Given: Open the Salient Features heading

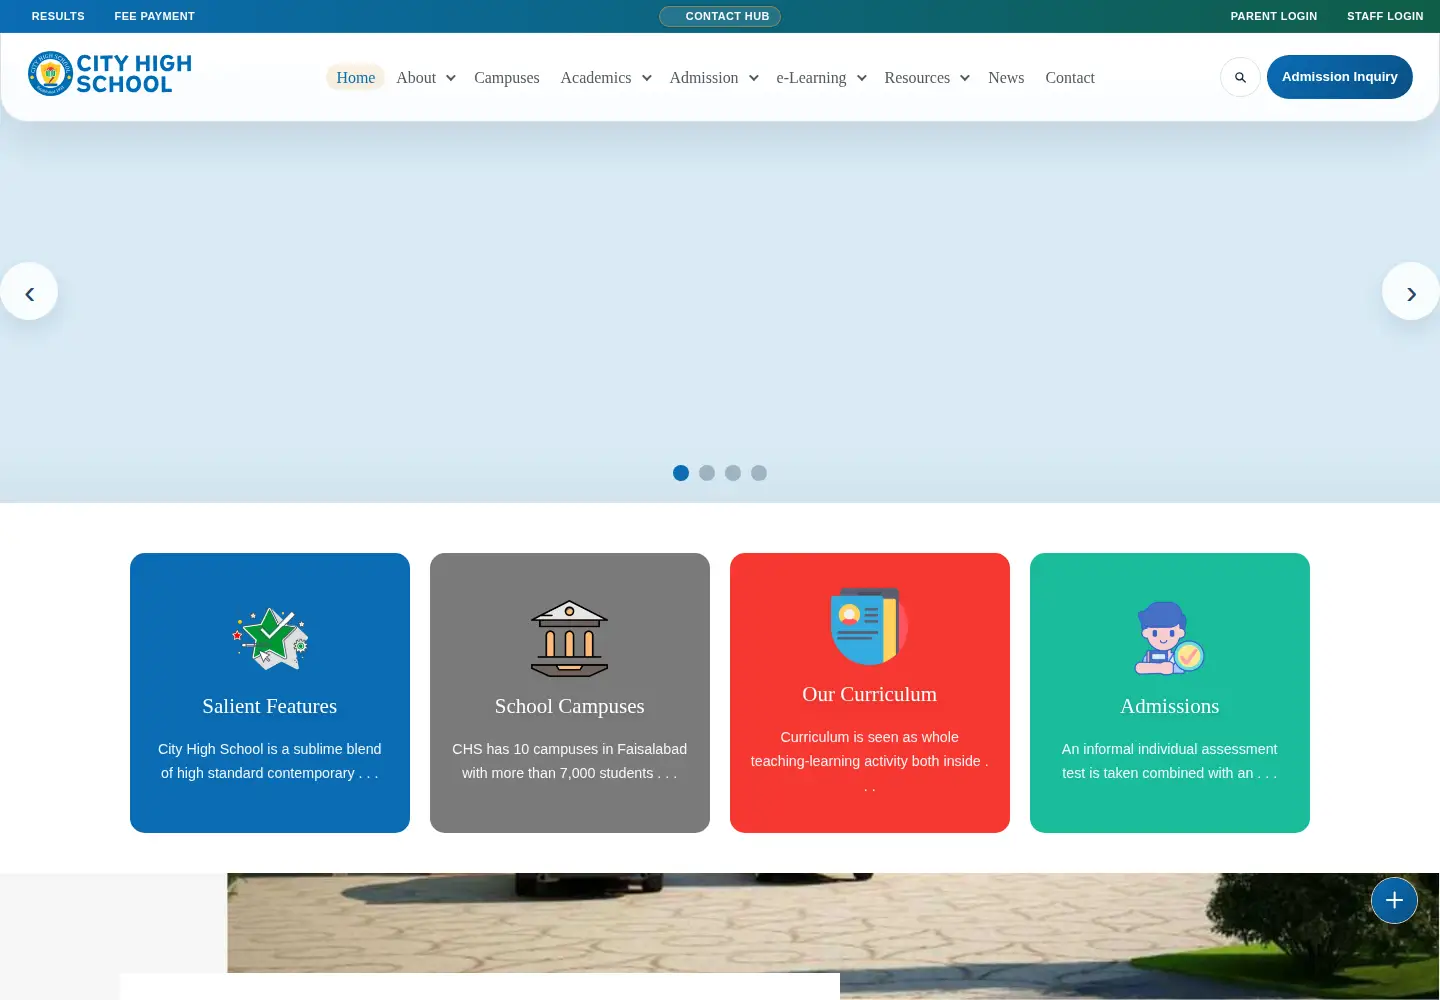Looking at the screenshot, I should click(270, 706).
